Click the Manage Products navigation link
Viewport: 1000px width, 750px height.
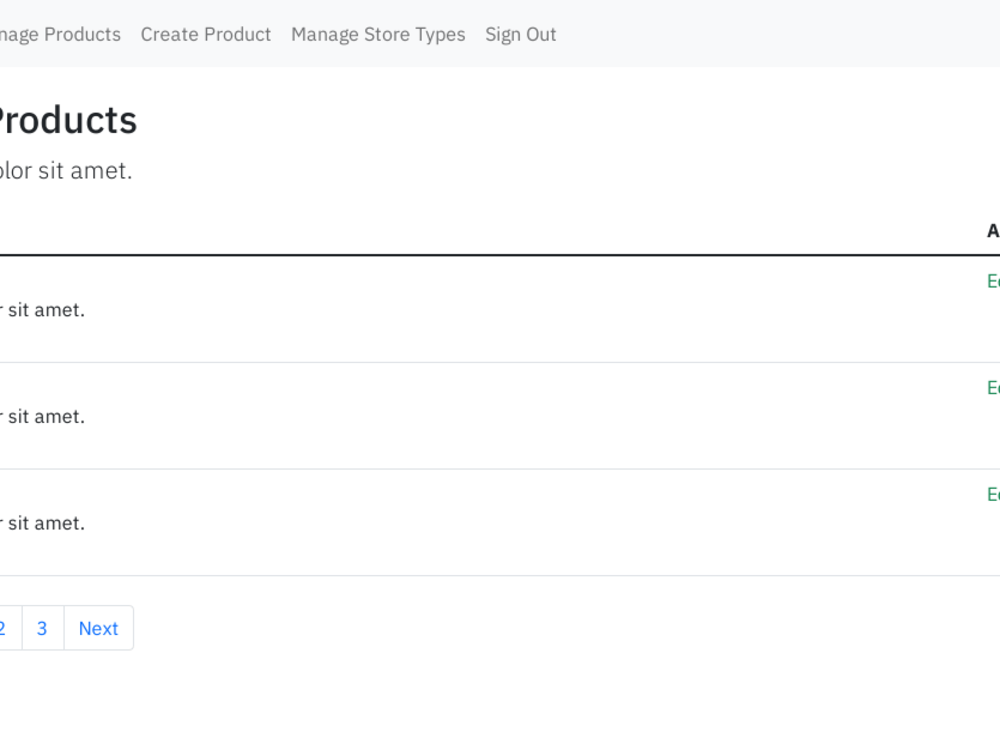60,34
